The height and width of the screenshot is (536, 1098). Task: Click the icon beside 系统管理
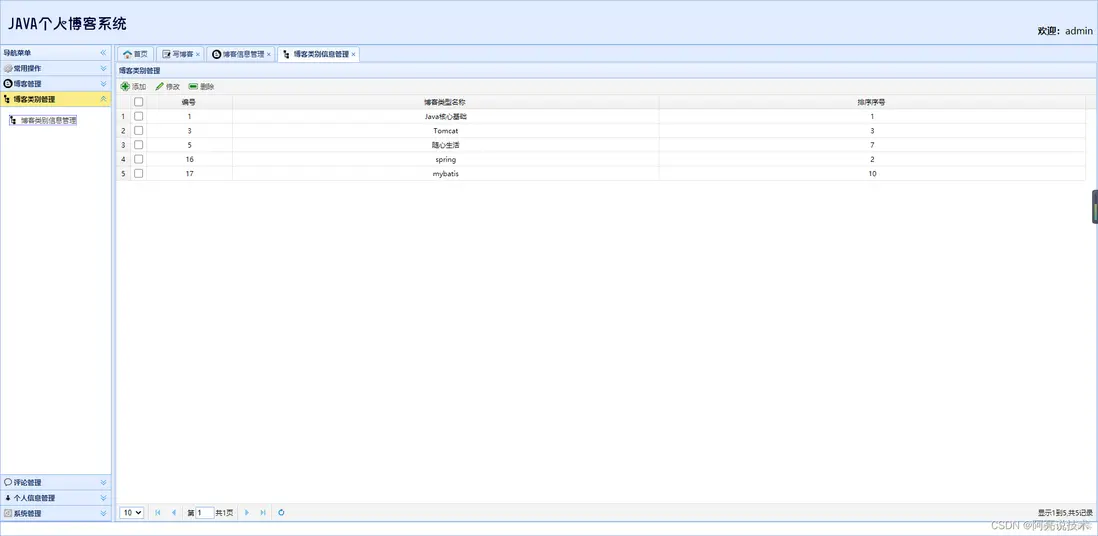pos(8,513)
